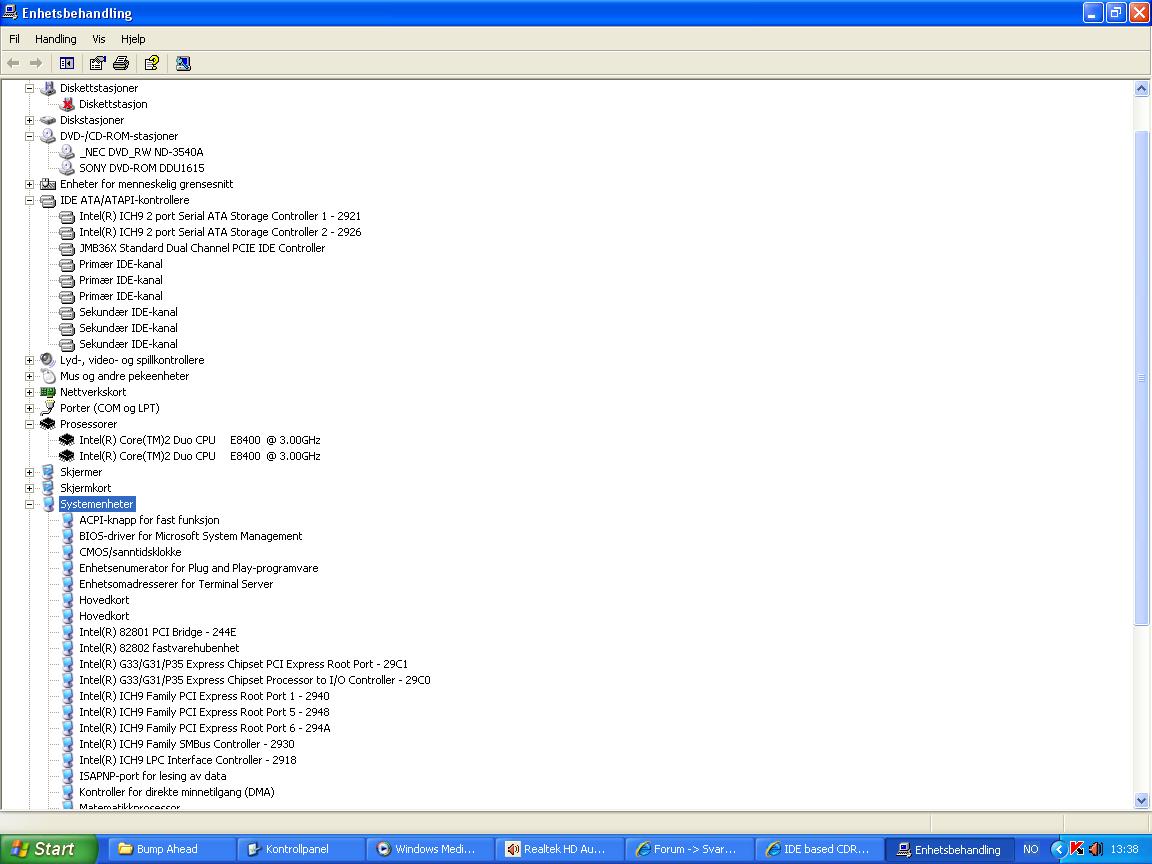1152x864 pixels.
Task: Collapse the Diskettstasjoner node
Action: pyautogui.click(x=29, y=88)
